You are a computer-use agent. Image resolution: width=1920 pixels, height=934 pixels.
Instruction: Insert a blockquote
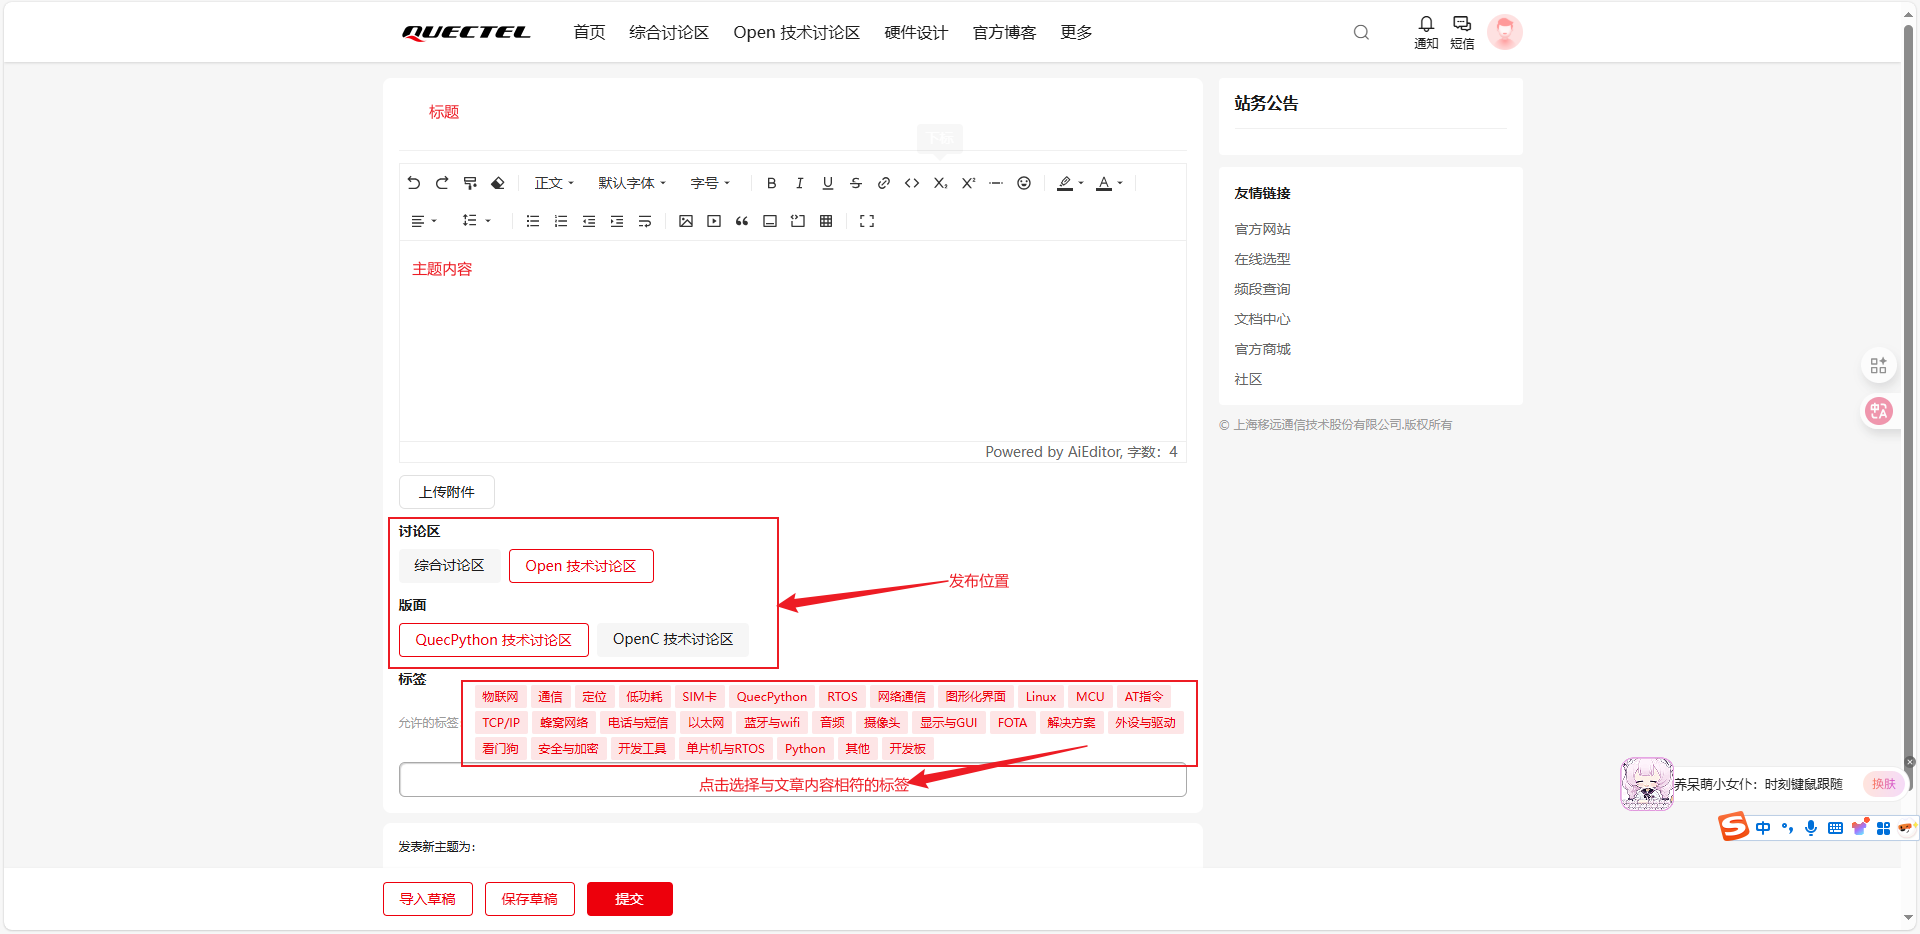(x=742, y=221)
